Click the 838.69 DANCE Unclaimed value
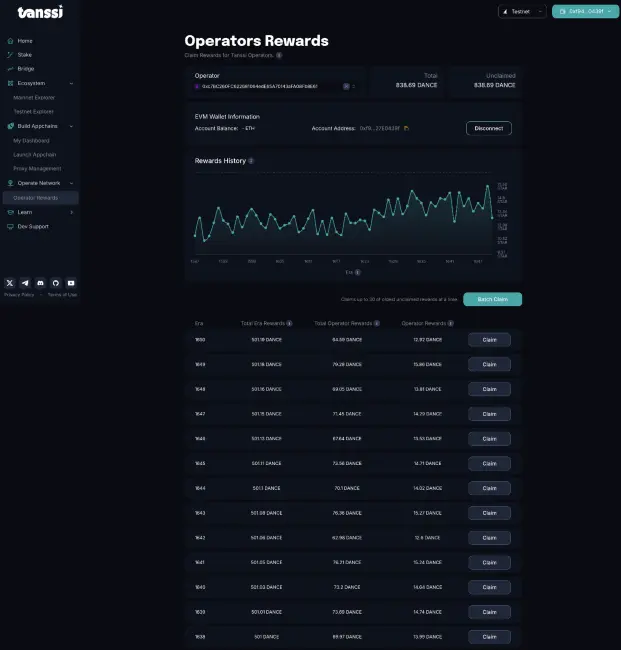The image size is (621, 650). [x=495, y=85]
